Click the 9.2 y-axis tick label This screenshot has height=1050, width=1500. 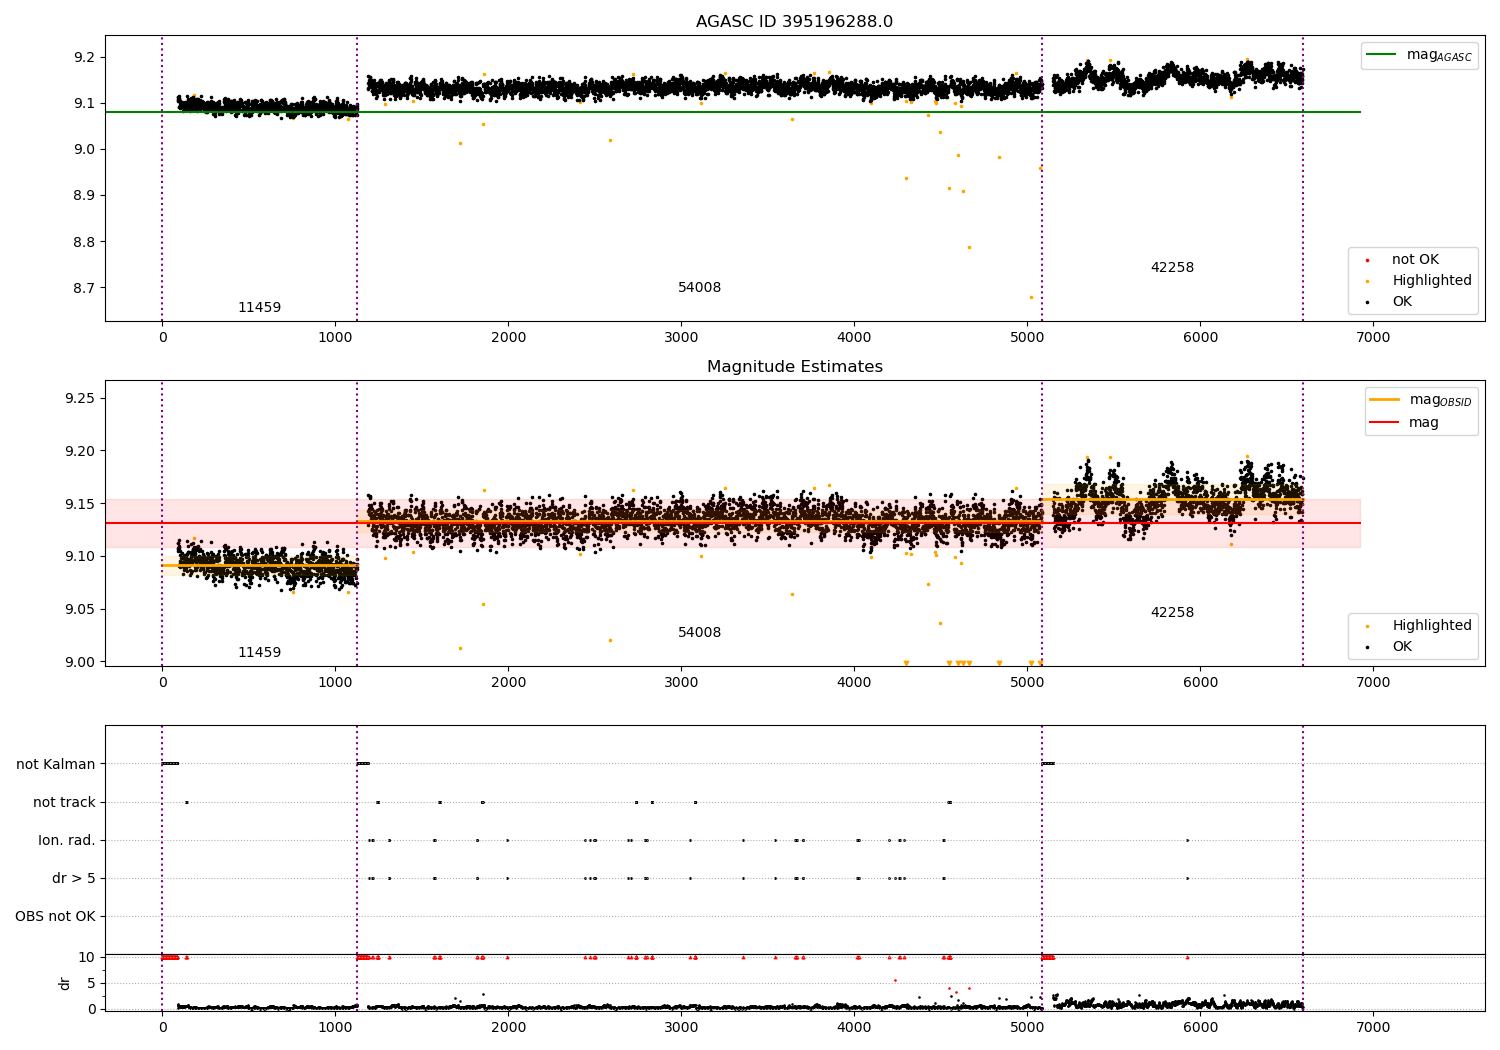point(84,57)
